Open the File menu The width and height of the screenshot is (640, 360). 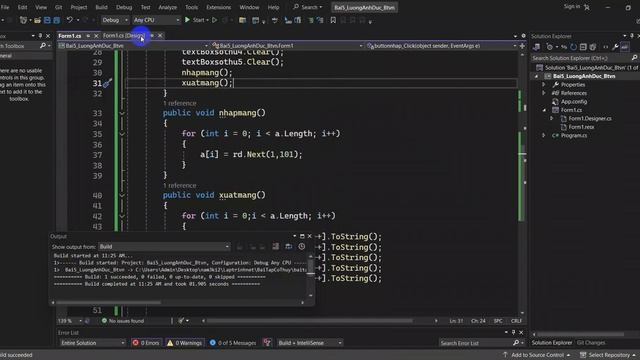coord(5,7)
